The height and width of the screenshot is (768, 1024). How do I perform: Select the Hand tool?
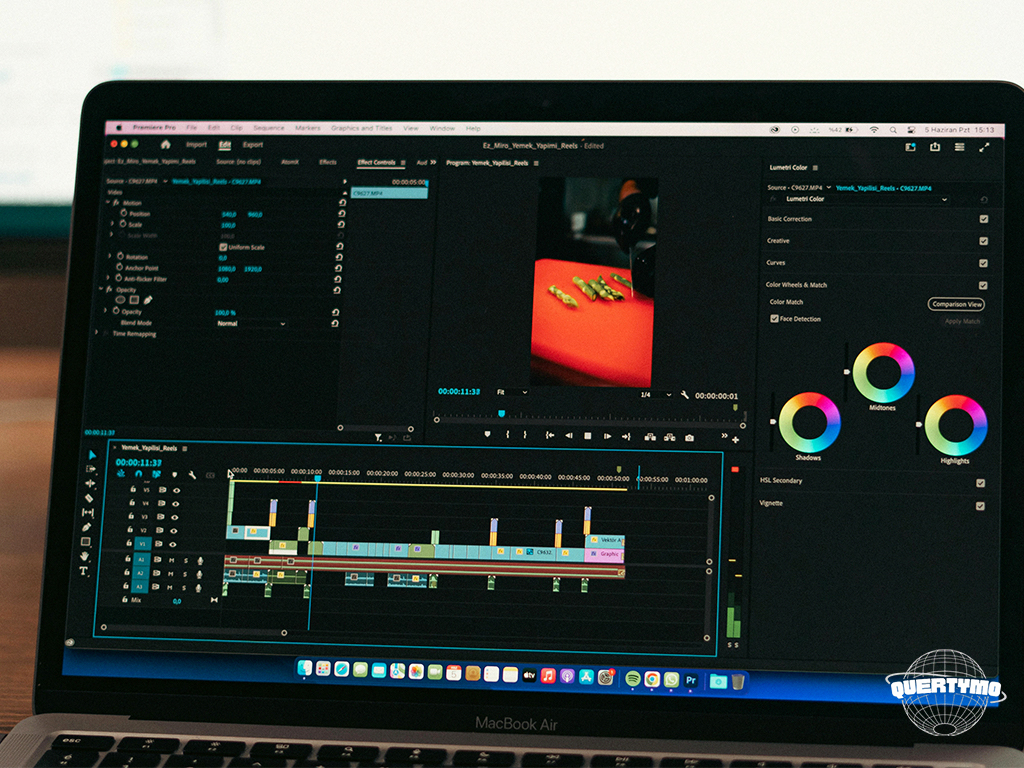[84, 556]
